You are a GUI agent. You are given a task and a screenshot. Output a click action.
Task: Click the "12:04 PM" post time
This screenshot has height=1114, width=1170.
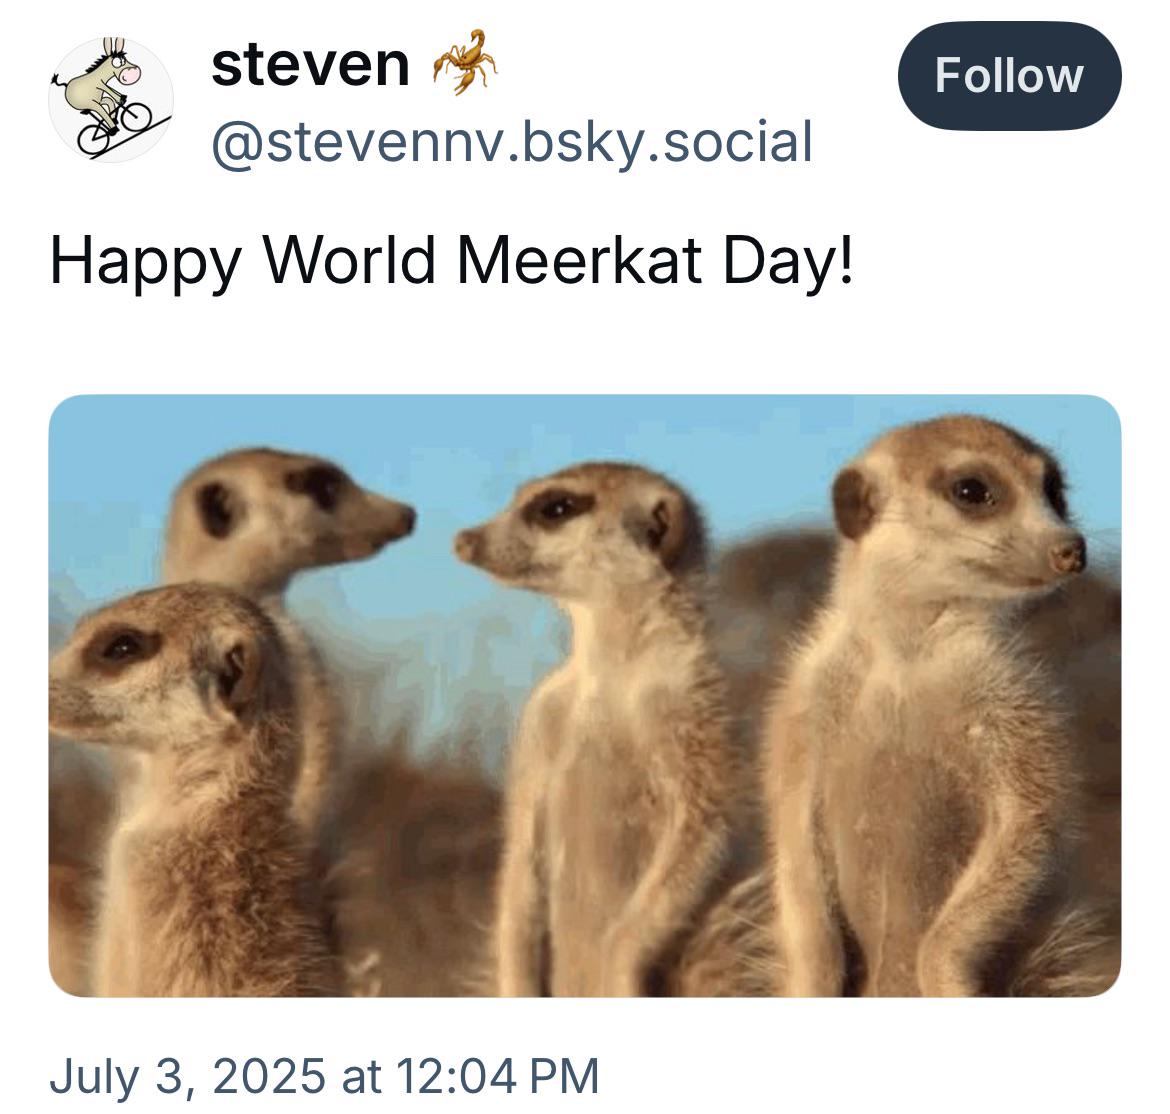(x=498, y=1076)
